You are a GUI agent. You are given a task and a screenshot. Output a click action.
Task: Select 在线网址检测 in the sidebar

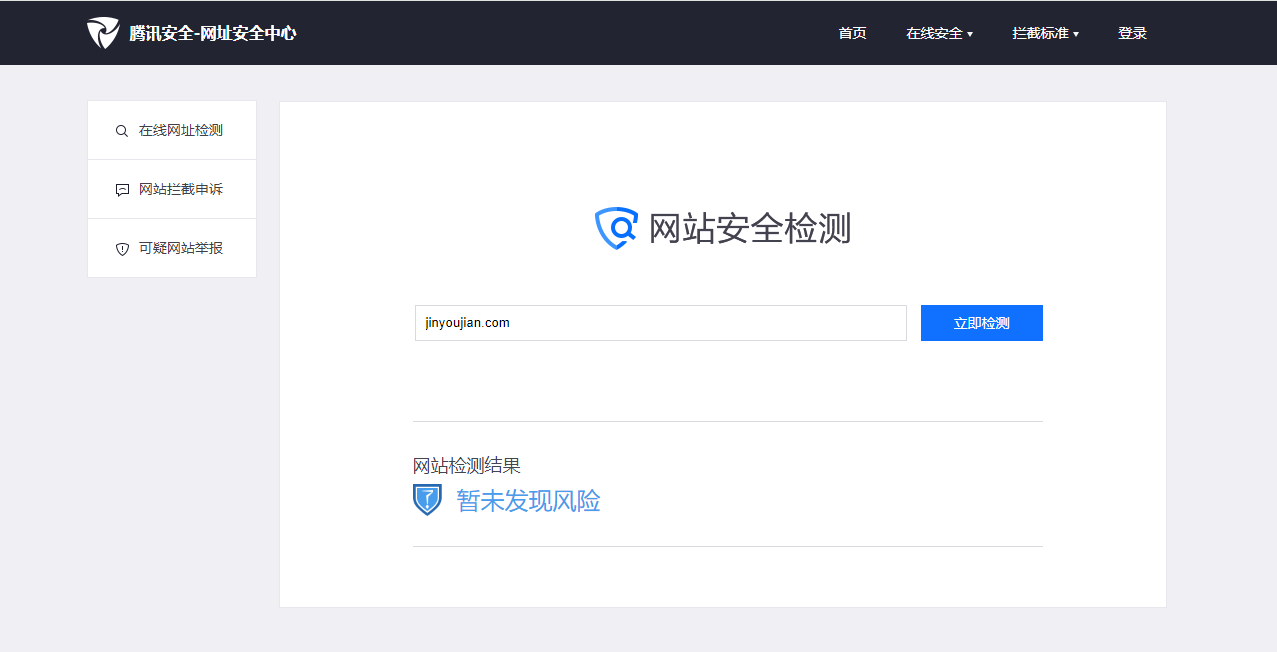point(172,130)
